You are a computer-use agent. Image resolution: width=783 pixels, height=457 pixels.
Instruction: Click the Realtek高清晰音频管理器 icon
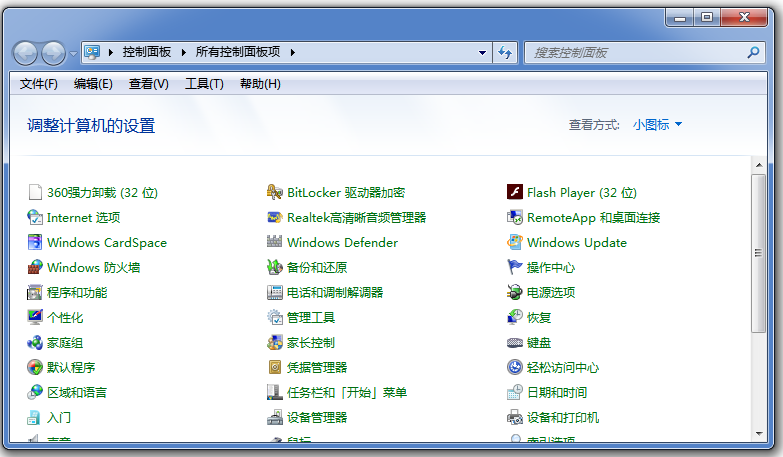(275, 217)
